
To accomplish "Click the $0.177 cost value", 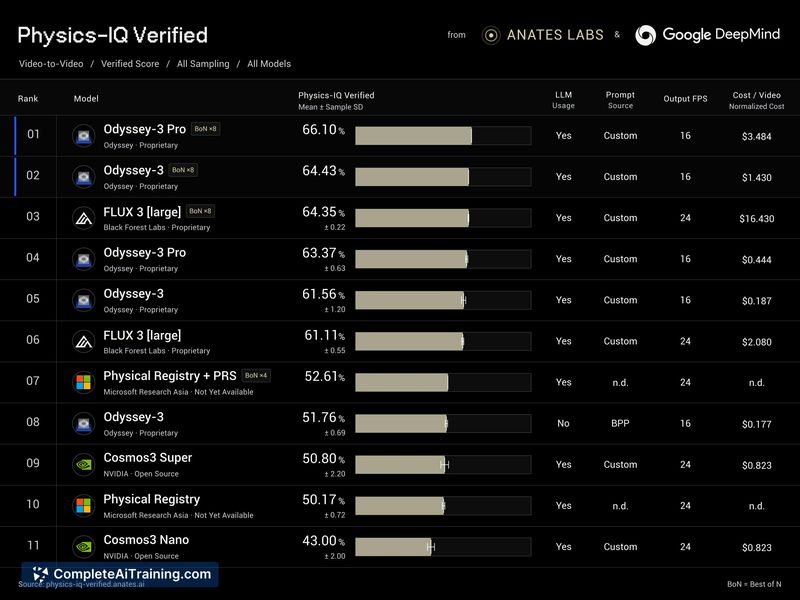I will click(x=757, y=424).
